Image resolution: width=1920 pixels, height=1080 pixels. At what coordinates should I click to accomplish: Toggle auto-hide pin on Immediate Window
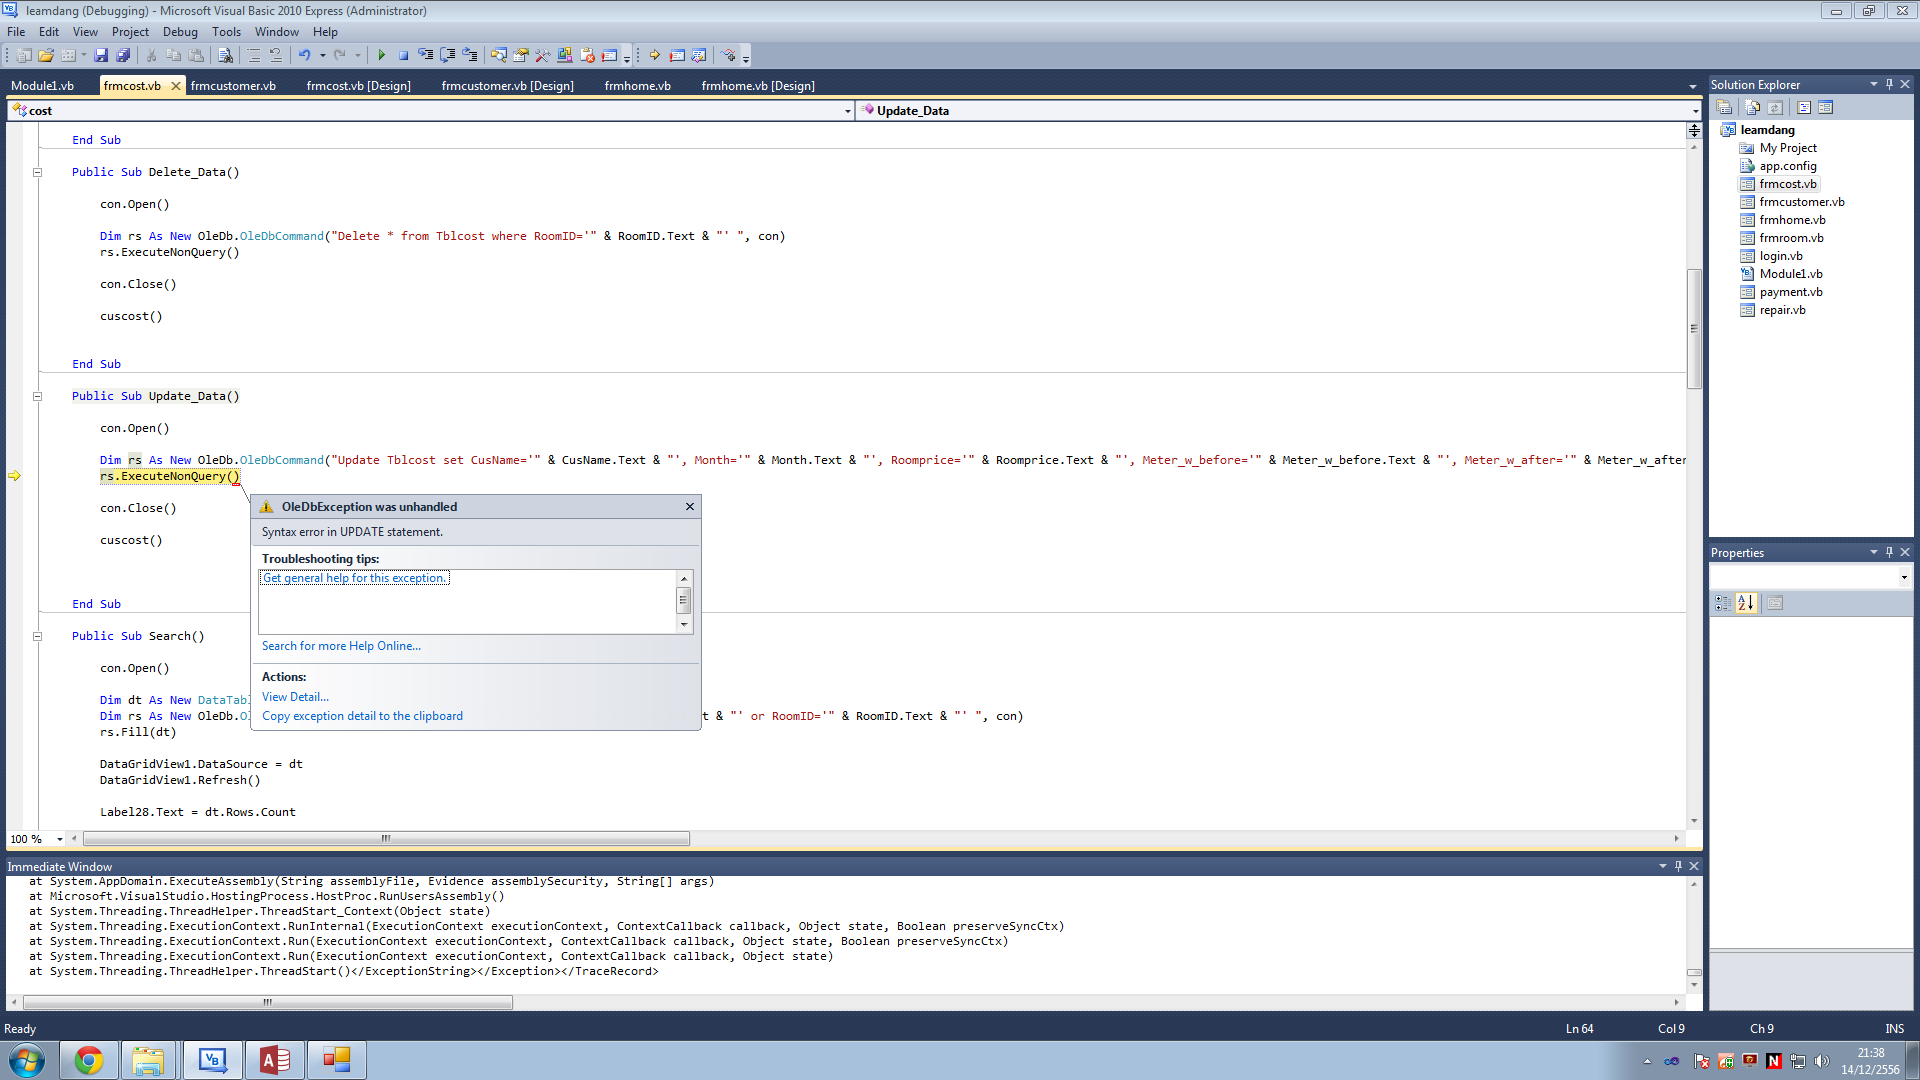pyautogui.click(x=1678, y=866)
